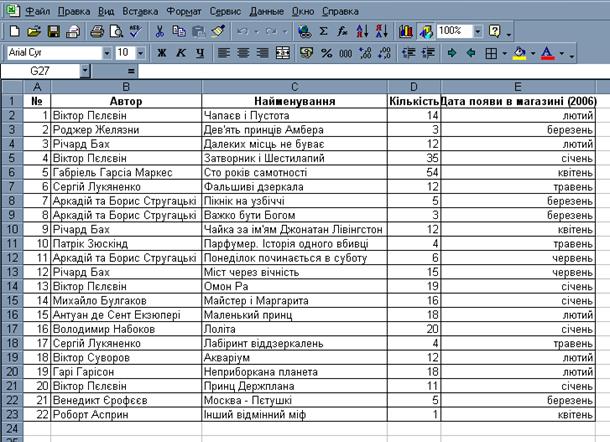
Task: Open the Файл menu
Action: point(38,12)
